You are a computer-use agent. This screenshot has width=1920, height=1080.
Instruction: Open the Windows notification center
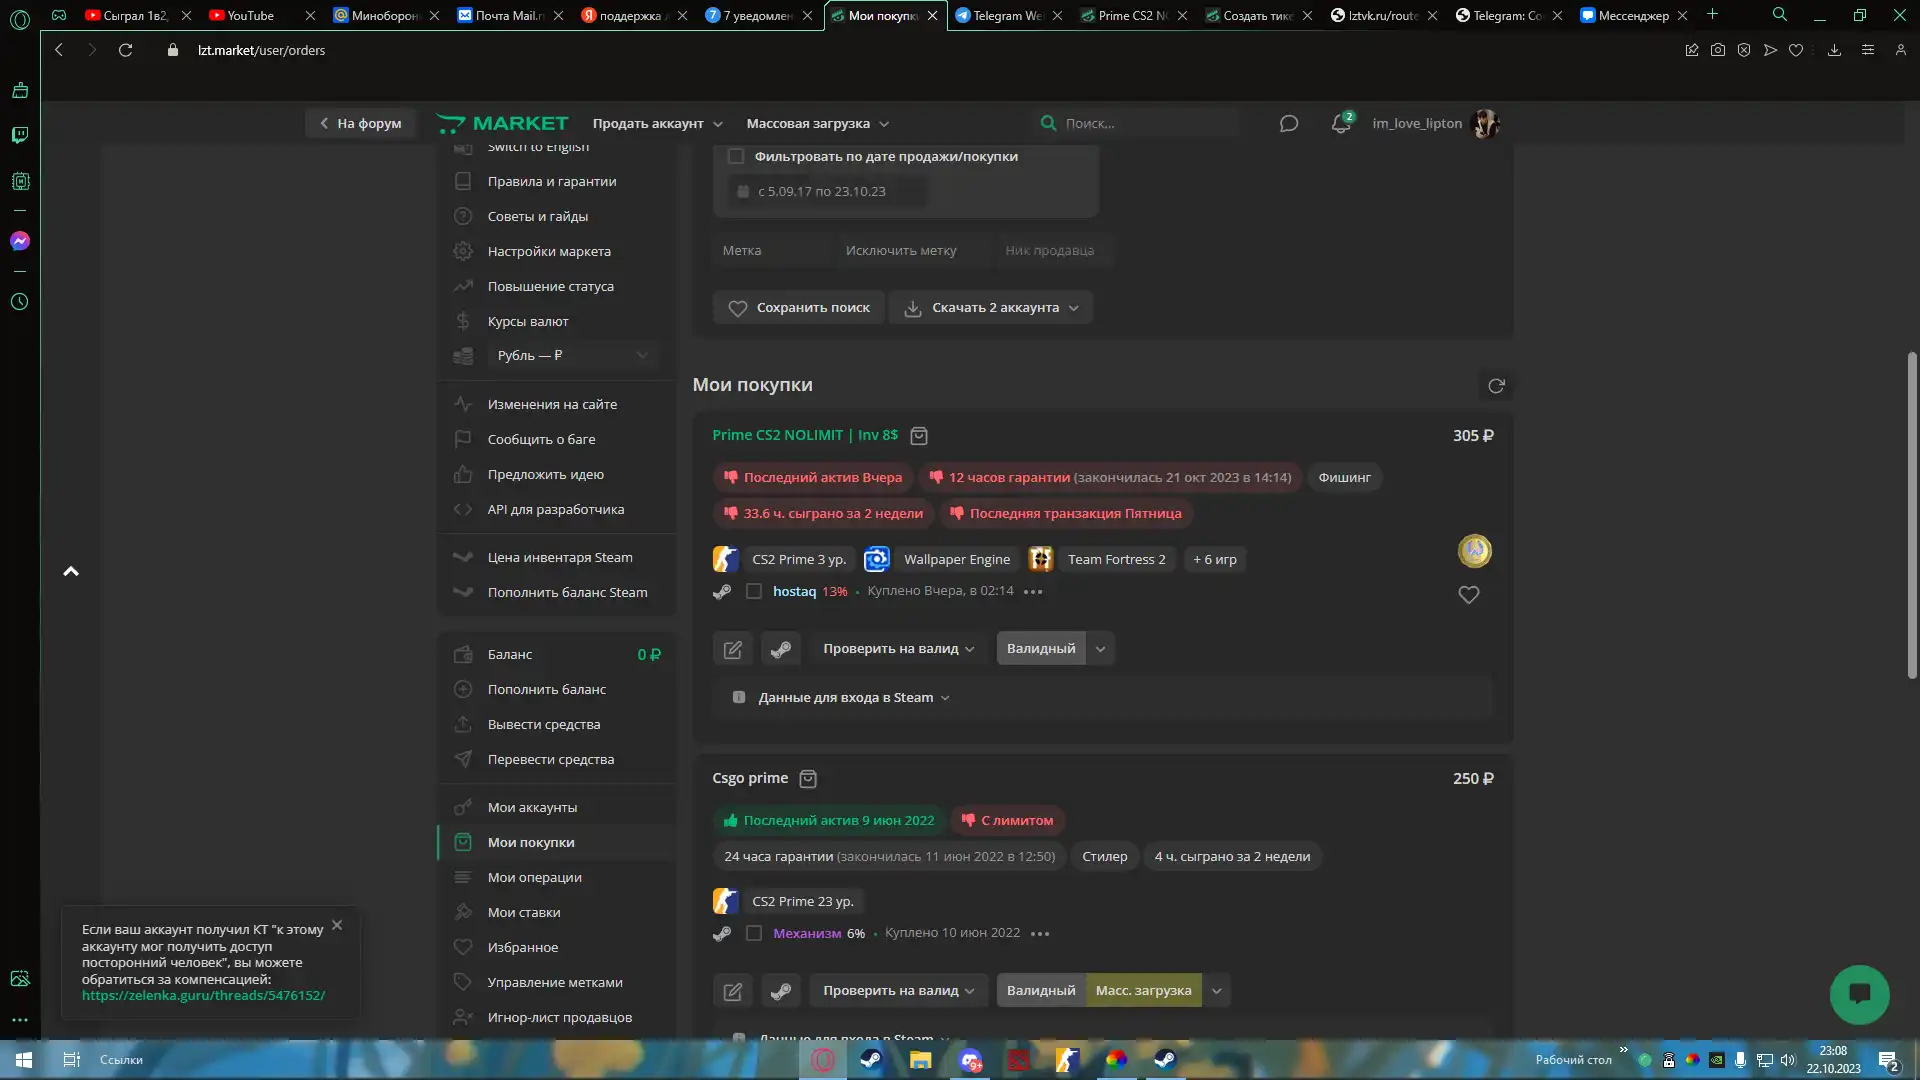click(x=1888, y=1060)
